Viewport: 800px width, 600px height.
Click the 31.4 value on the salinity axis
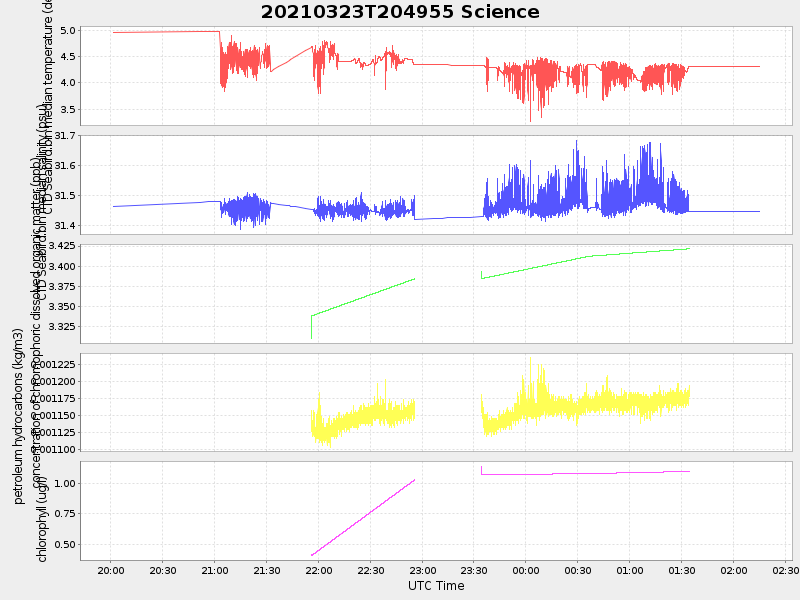click(65, 226)
